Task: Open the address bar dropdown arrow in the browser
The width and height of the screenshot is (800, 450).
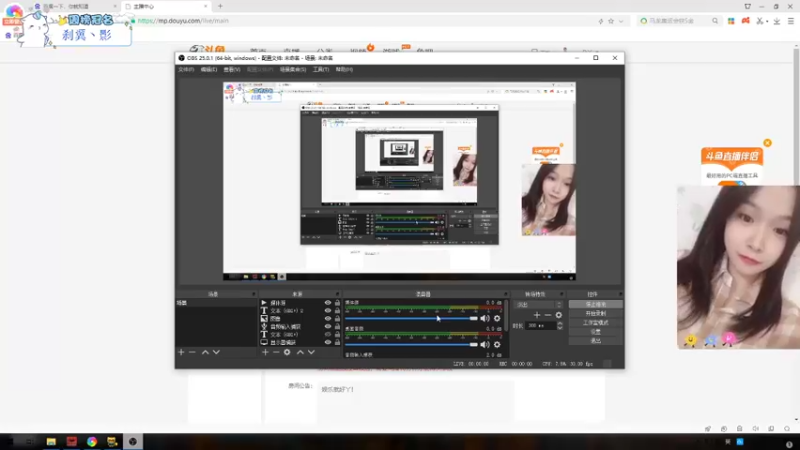Action: click(621, 21)
